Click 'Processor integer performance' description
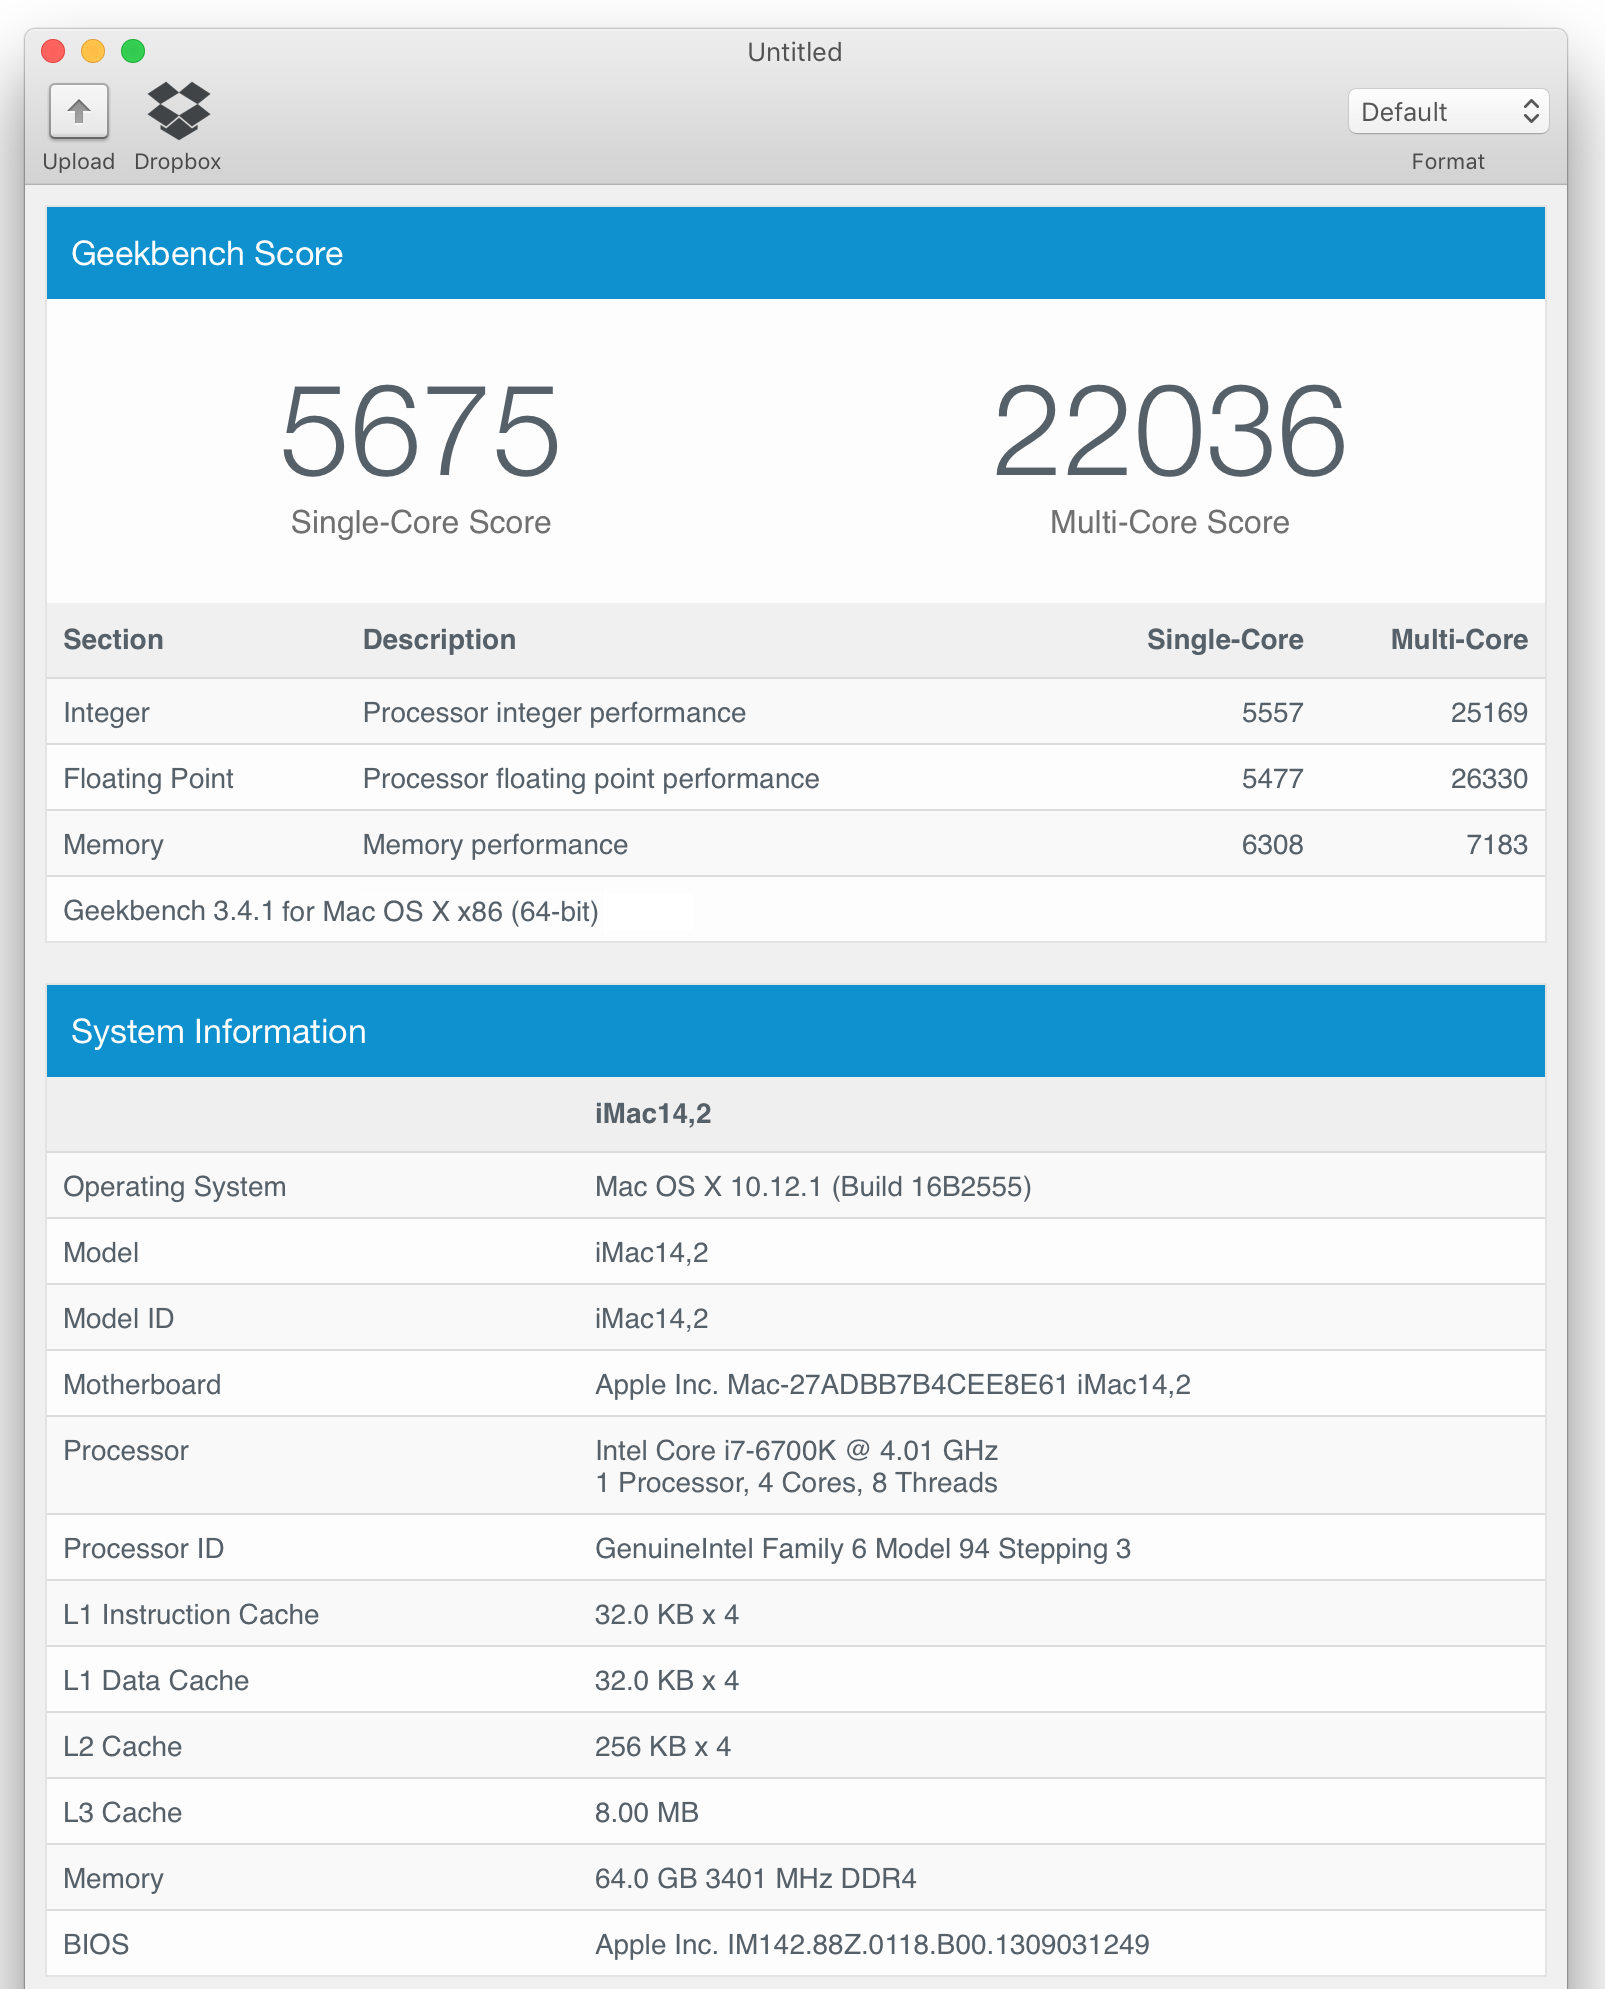1605x1989 pixels. point(554,713)
